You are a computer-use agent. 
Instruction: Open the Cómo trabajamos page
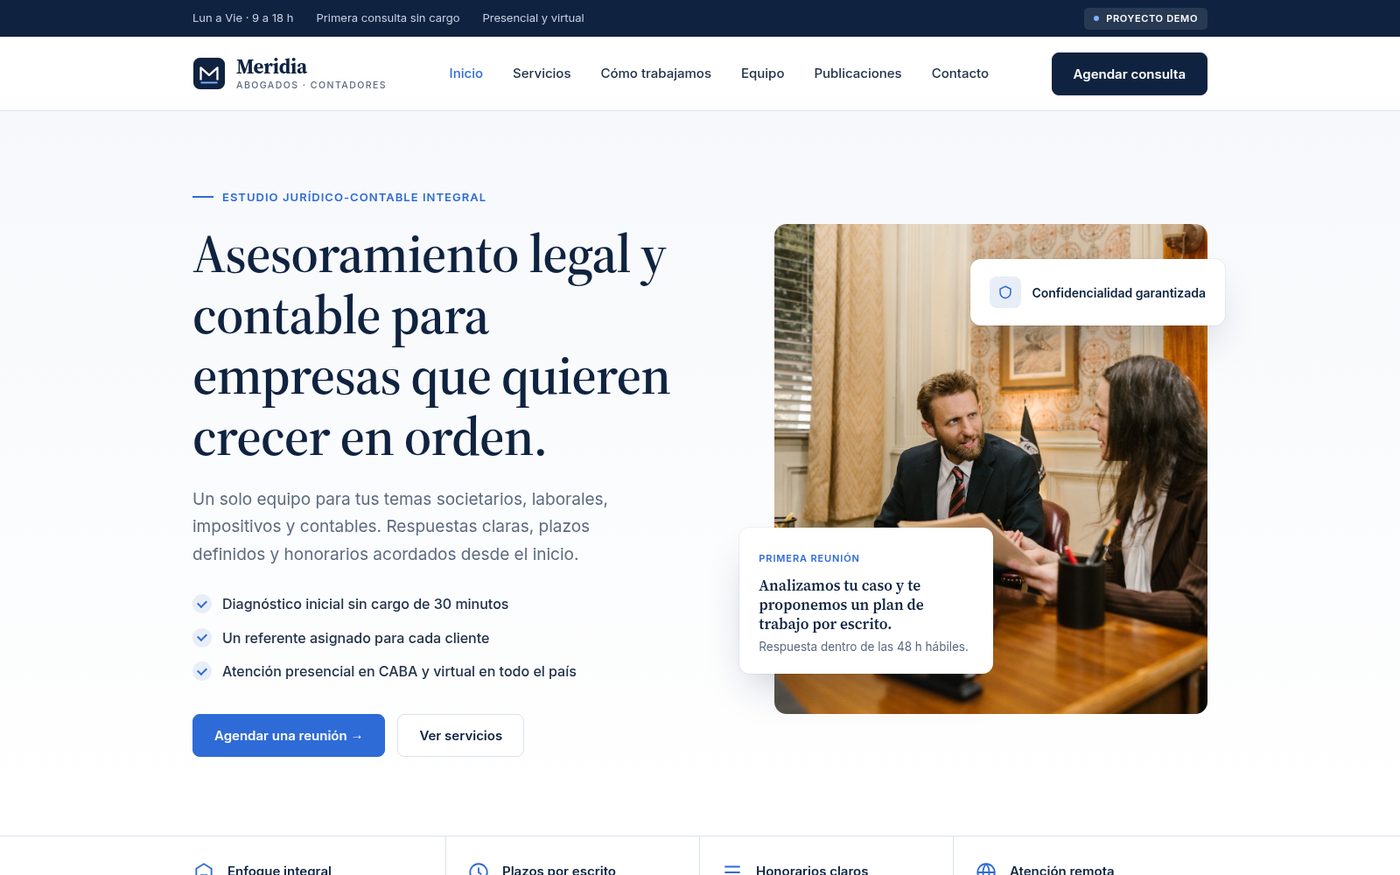(x=656, y=73)
